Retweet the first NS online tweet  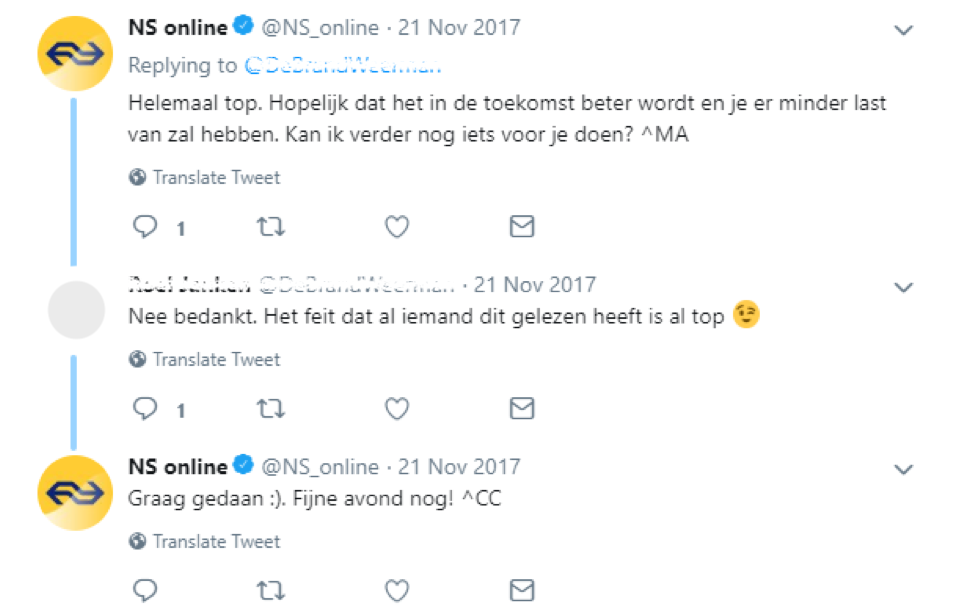point(271,227)
